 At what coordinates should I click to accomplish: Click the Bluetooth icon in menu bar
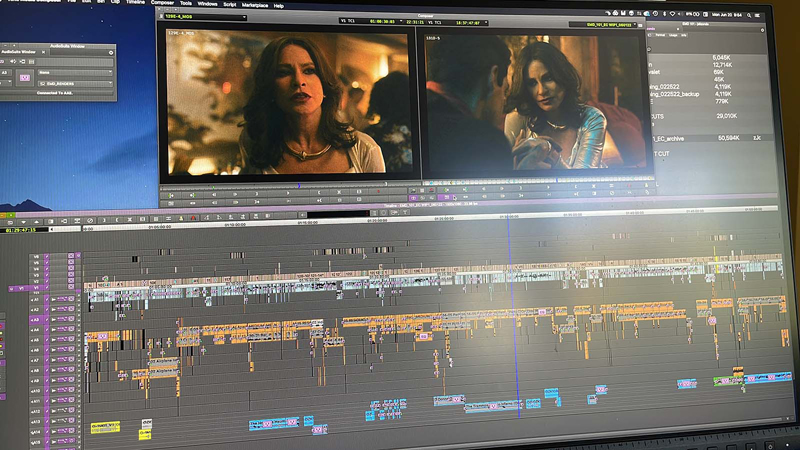pos(664,14)
